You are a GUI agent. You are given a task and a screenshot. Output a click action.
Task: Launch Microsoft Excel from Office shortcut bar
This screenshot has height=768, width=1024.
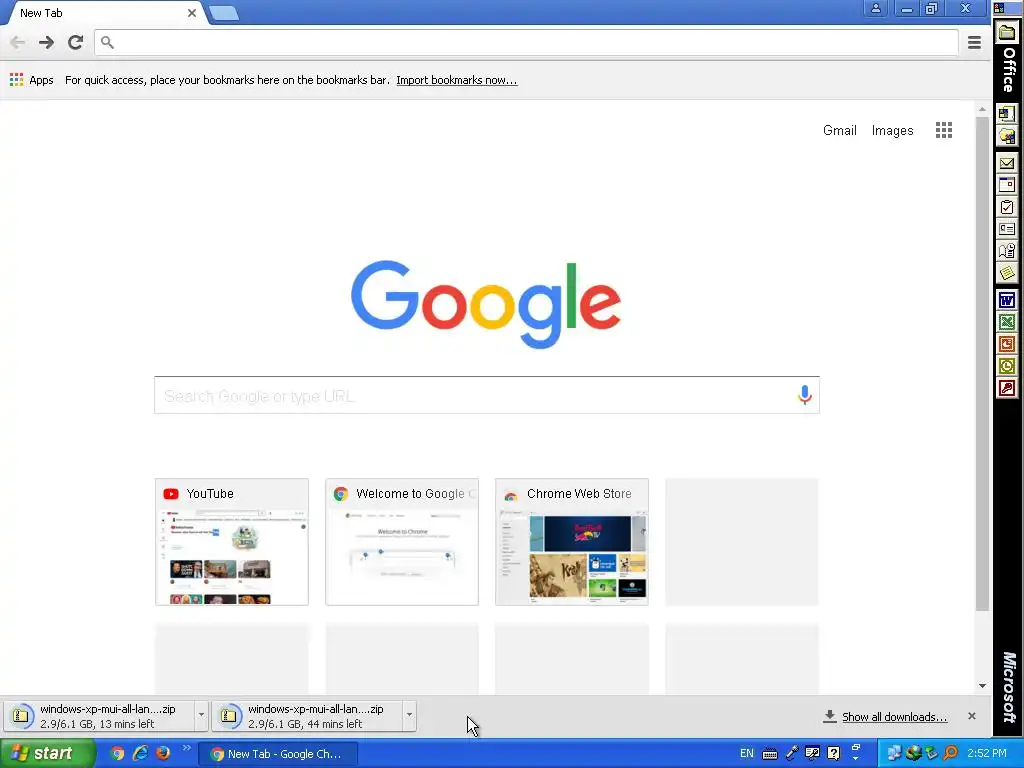click(1007, 322)
